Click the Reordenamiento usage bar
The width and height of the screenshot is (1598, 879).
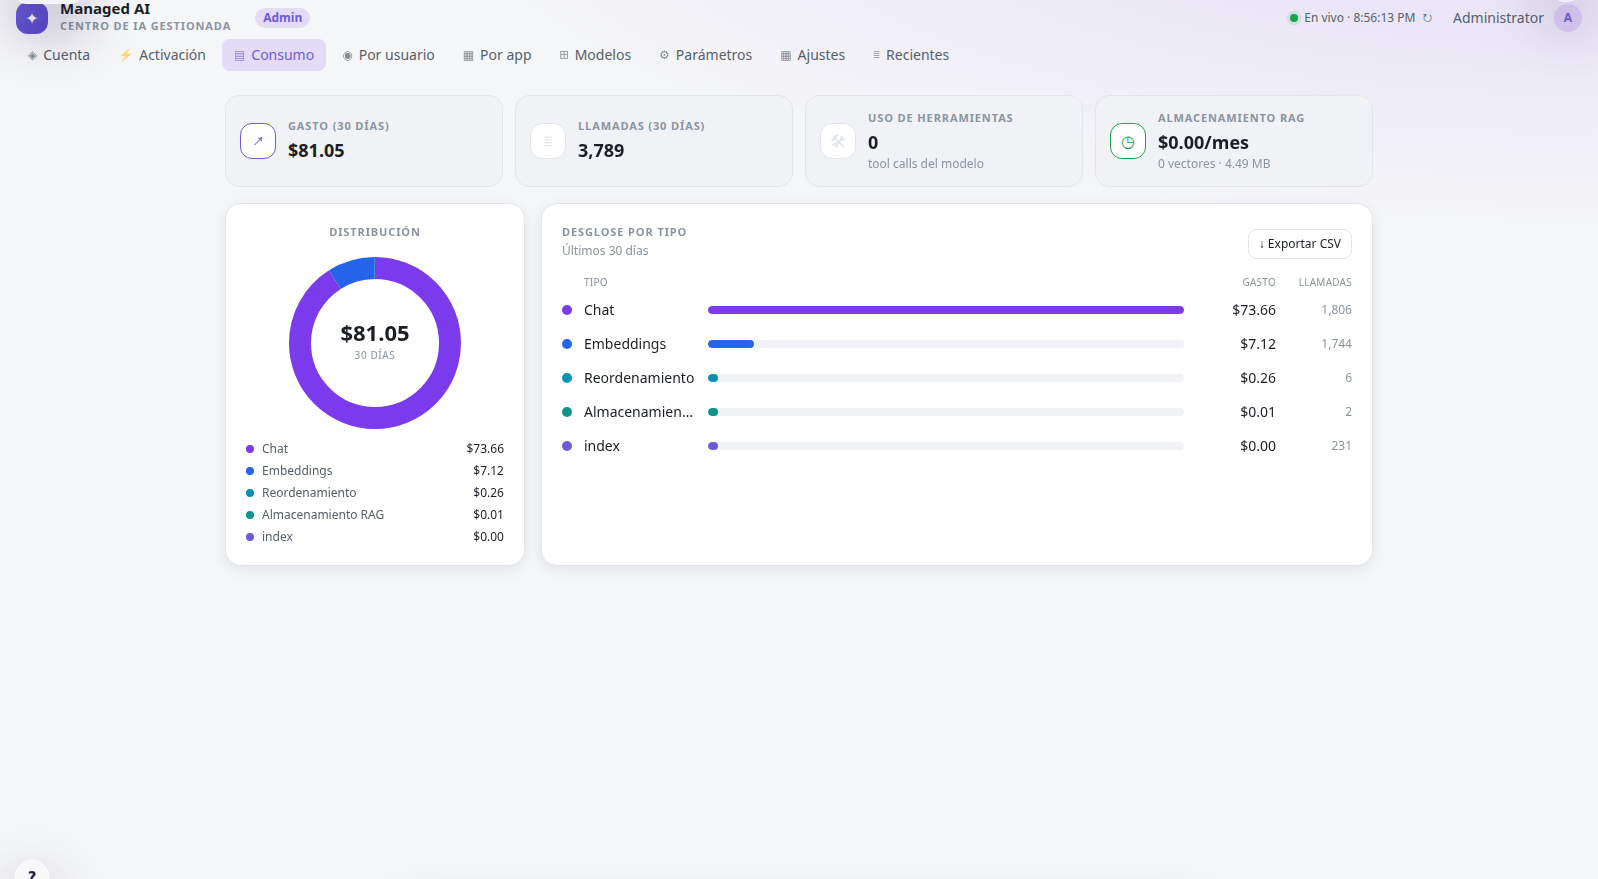tap(713, 378)
